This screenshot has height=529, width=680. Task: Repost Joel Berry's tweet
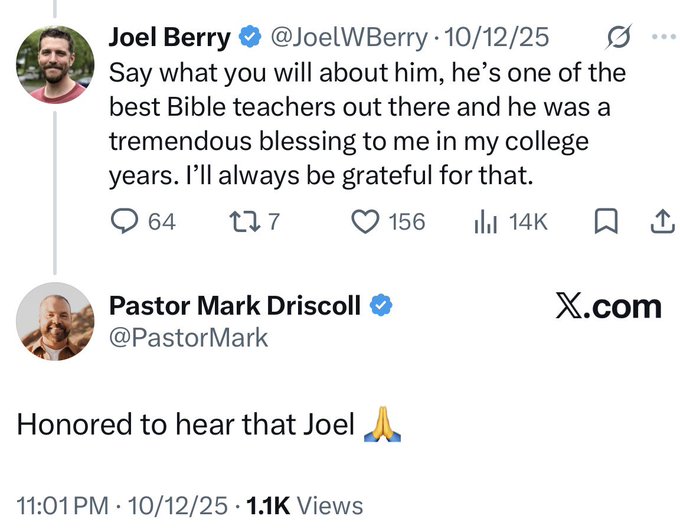coord(245,221)
